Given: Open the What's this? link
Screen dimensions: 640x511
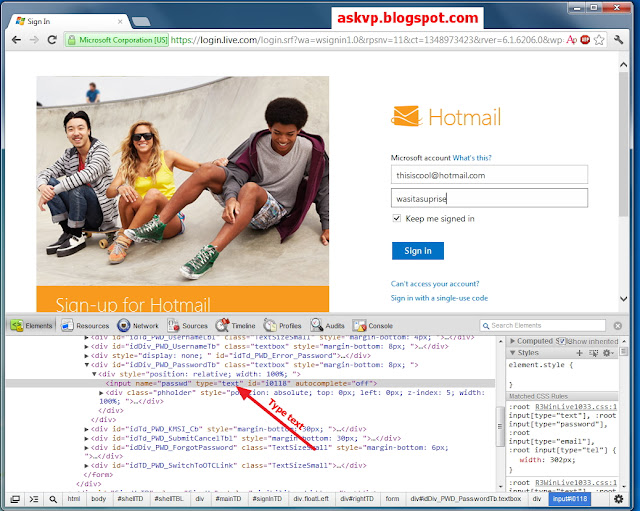Looking at the screenshot, I should (x=472, y=158).
